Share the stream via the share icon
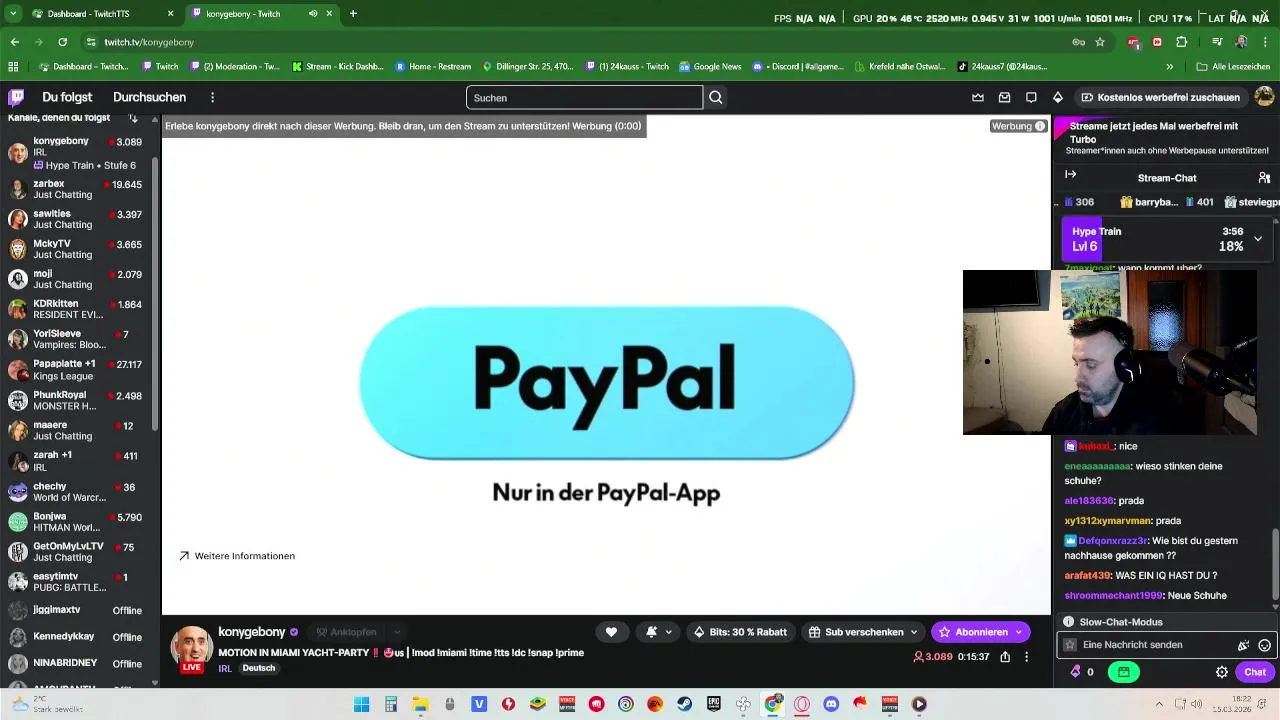Viewport: 1280px width, 720px height. point(1005,657)
